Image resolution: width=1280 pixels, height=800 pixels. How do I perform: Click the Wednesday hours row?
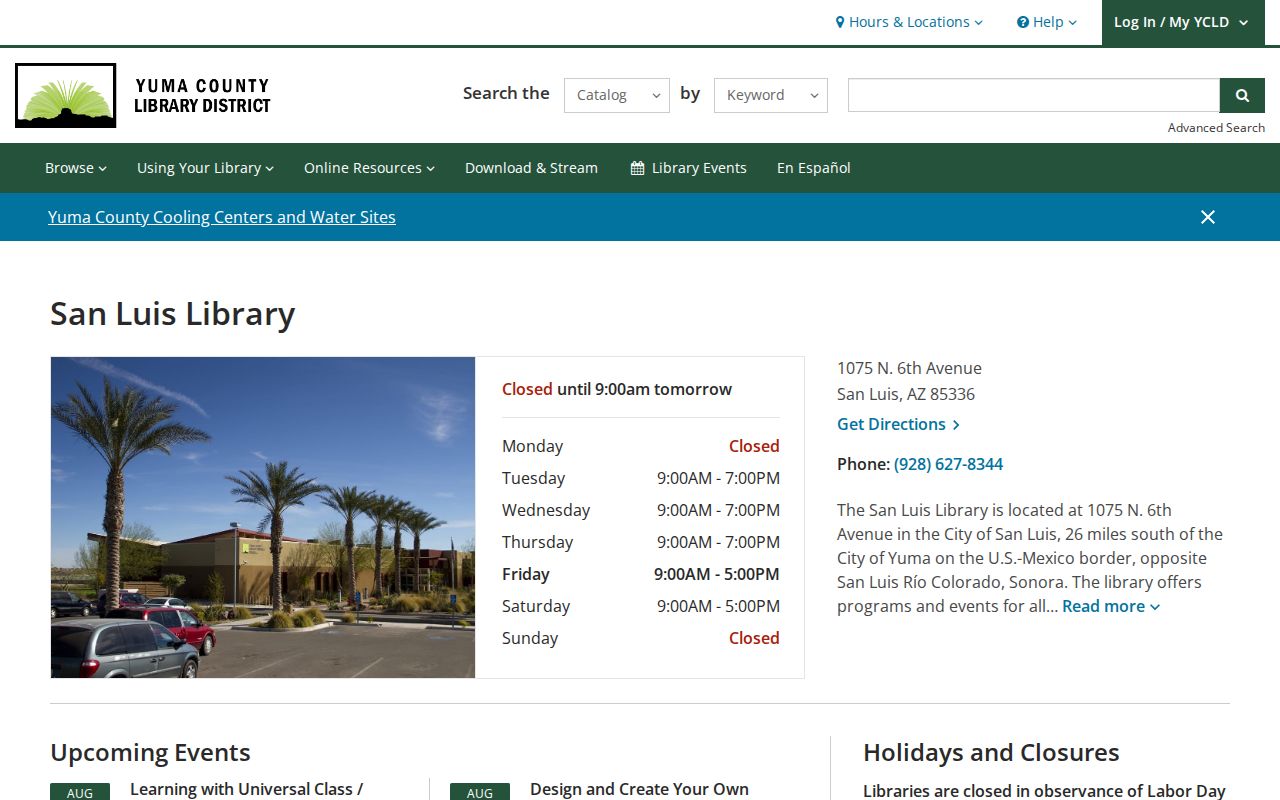(x=641, y=510)
